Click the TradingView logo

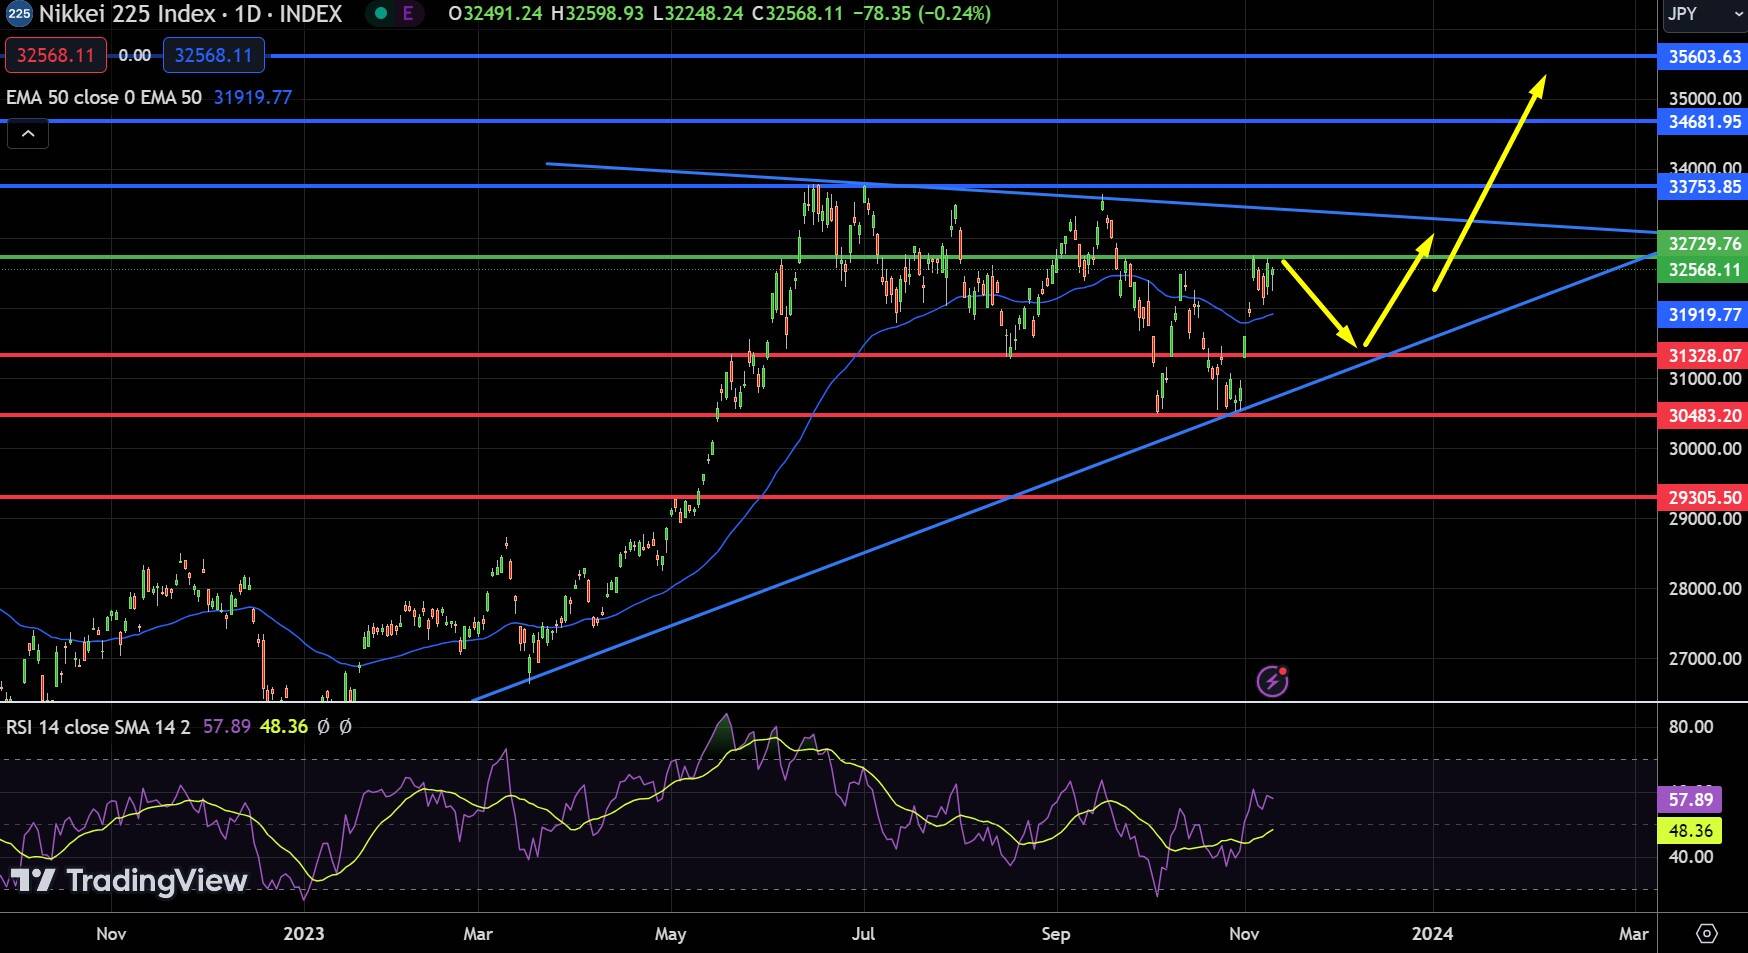128,880
